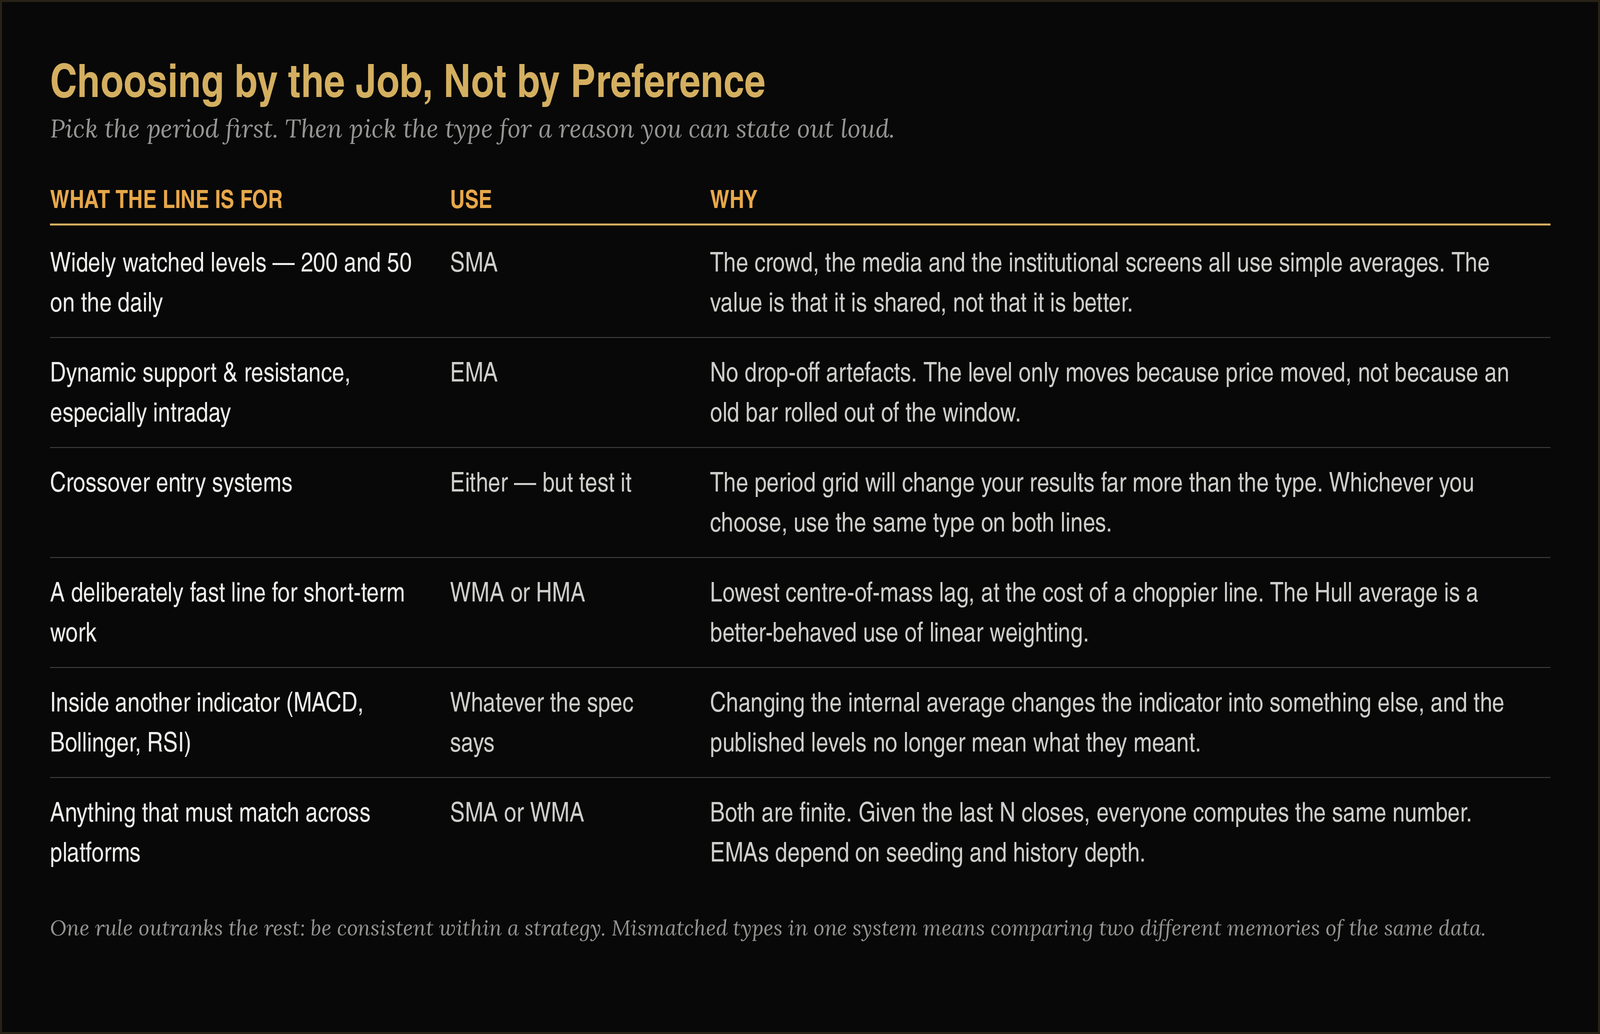This screenshot has height=1034, width=1600.
Task: Click the 'Both are finite' explanation text
Action: click(x=1091, y=833)
